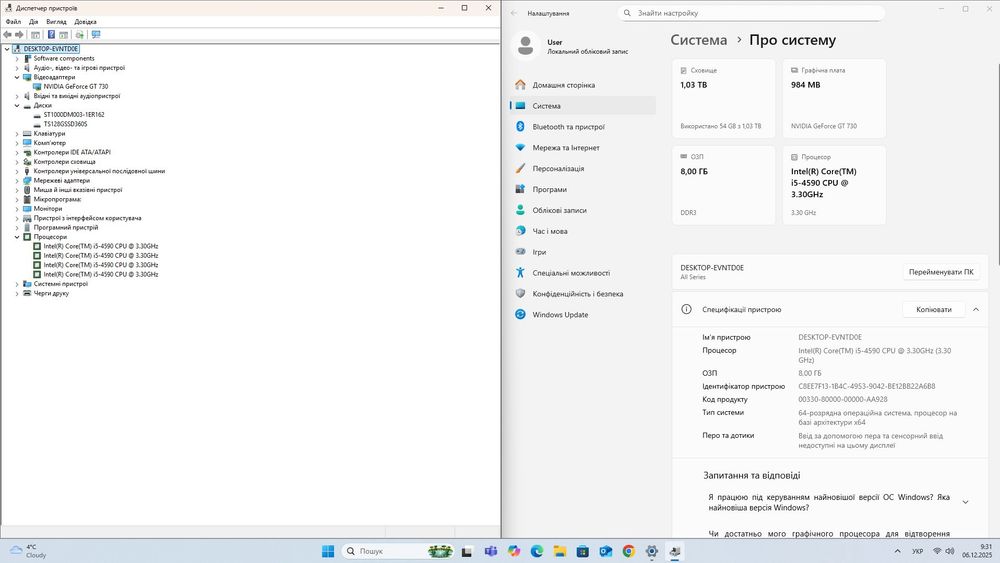
Task: Collapse the DESKTOP-EVNTD0E root node arrow
Action: 7,49
